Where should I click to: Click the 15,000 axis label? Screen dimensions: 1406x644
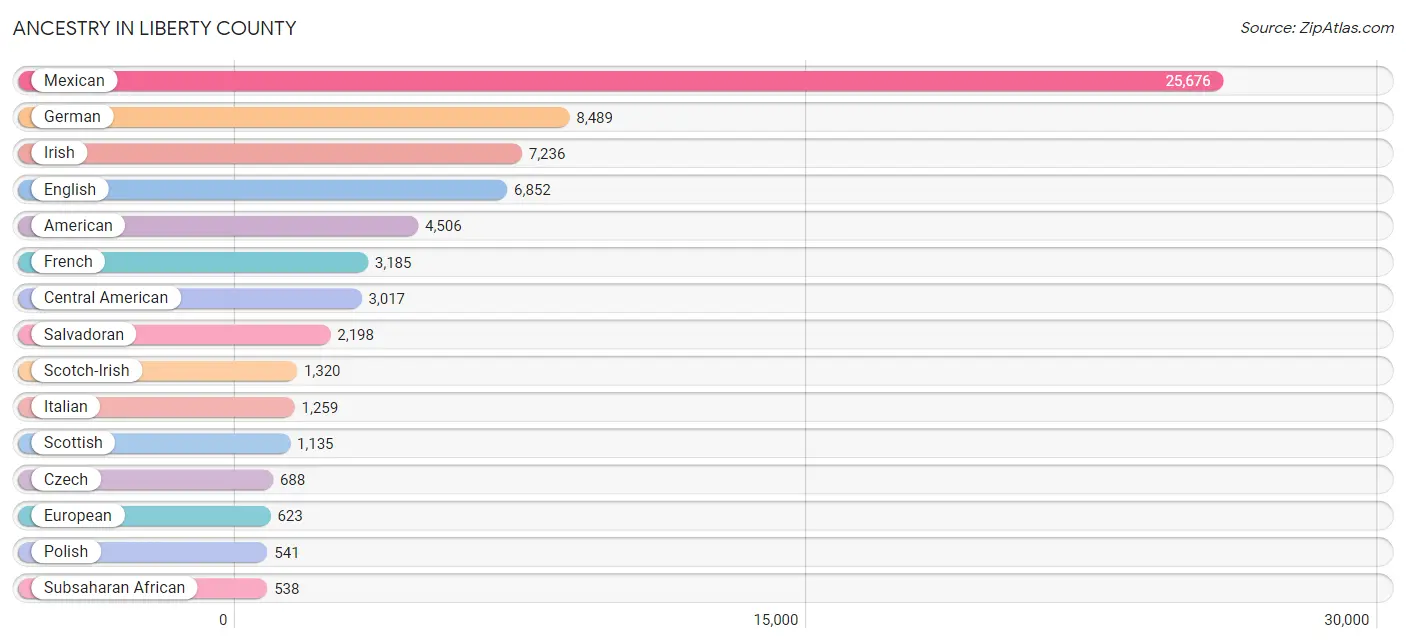pyautogui.click(x=776, y=620)
